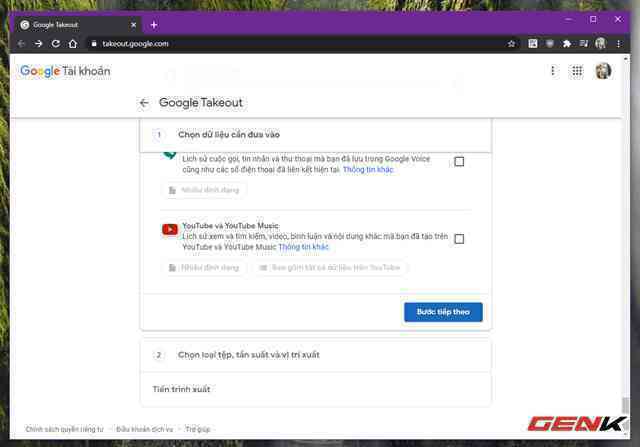
Task: Open the page options three-dot menu
Action: (553, 71)
